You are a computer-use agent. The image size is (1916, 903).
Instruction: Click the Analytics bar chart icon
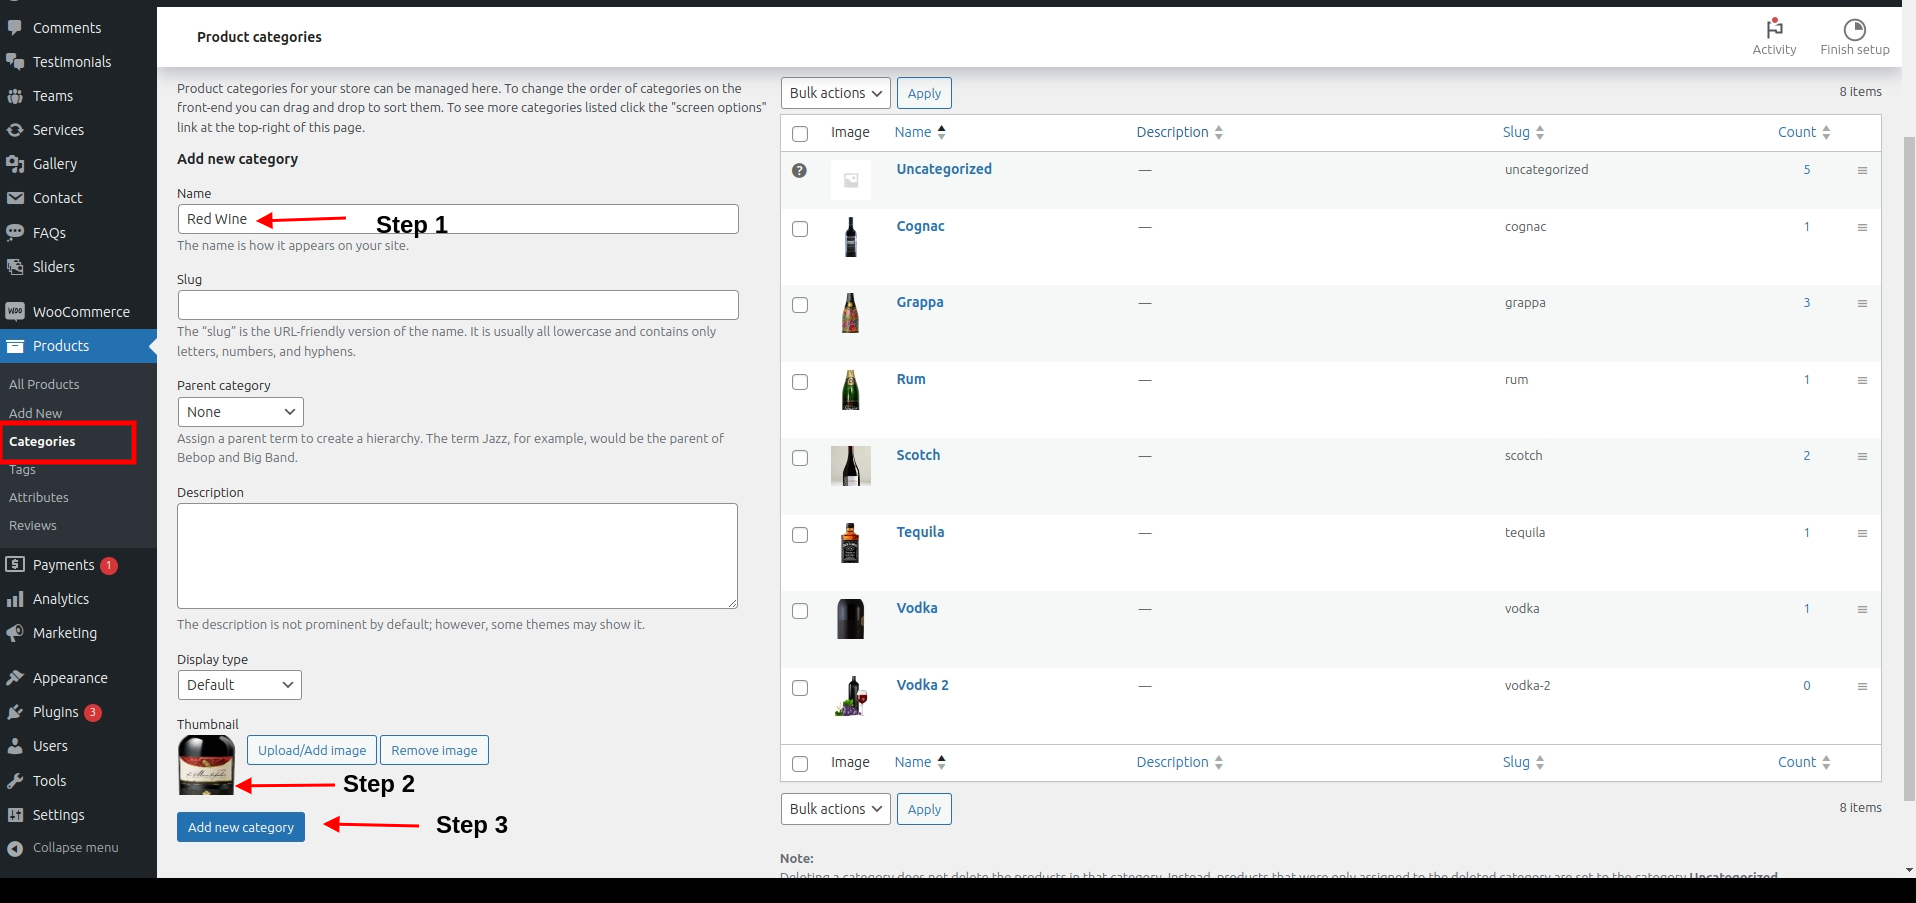(15, 599)
